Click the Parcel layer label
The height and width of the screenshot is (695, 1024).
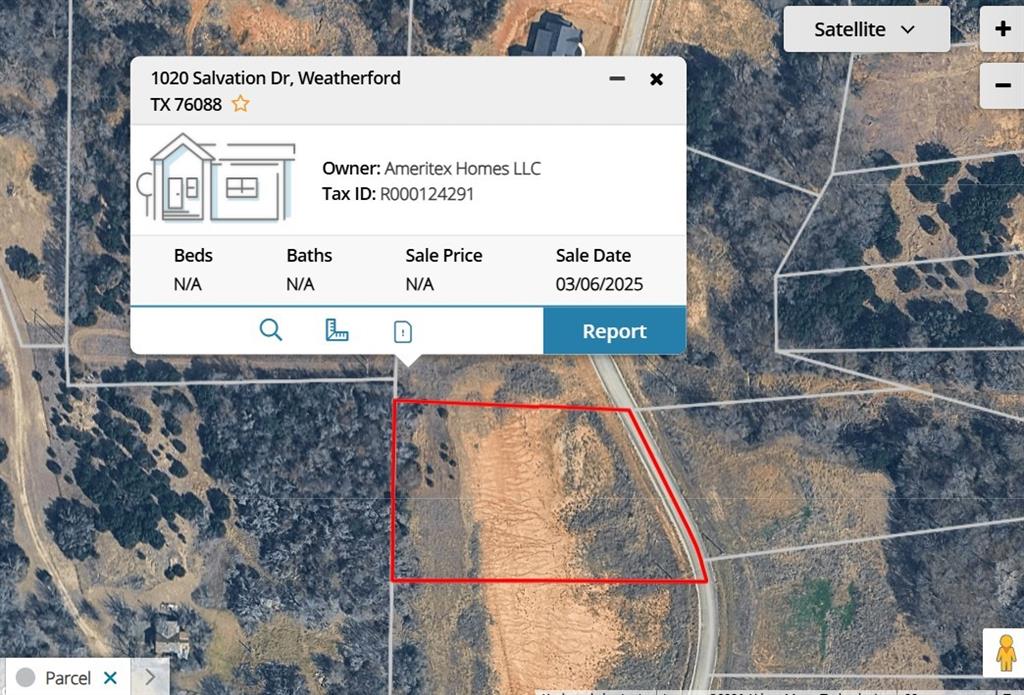(x=68, y=678)
